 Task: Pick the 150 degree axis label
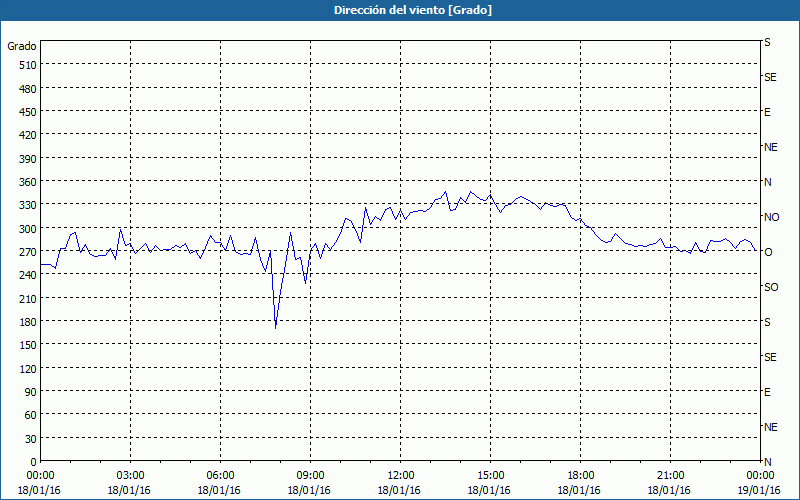pyautogui.click(x=29, y=345)
